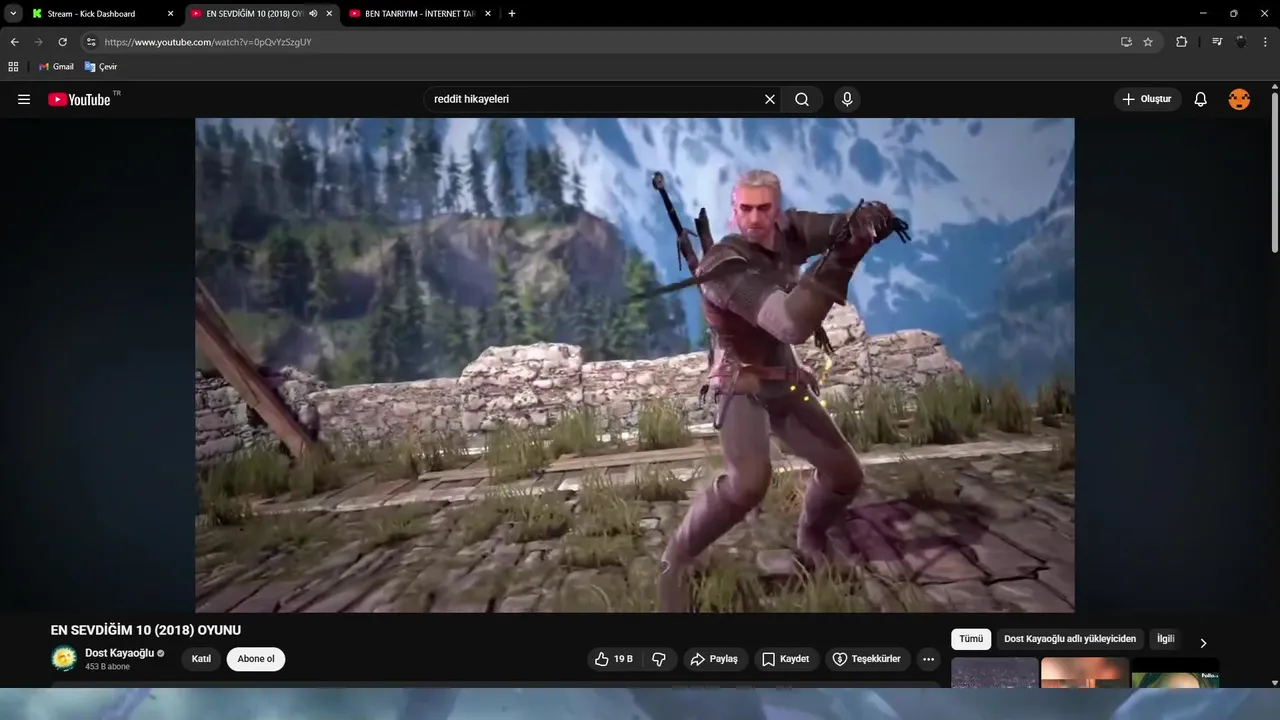Open the notifications bell
Image resolution: width=1280 pixels, height=720 pixels.
pos(1201,99)
